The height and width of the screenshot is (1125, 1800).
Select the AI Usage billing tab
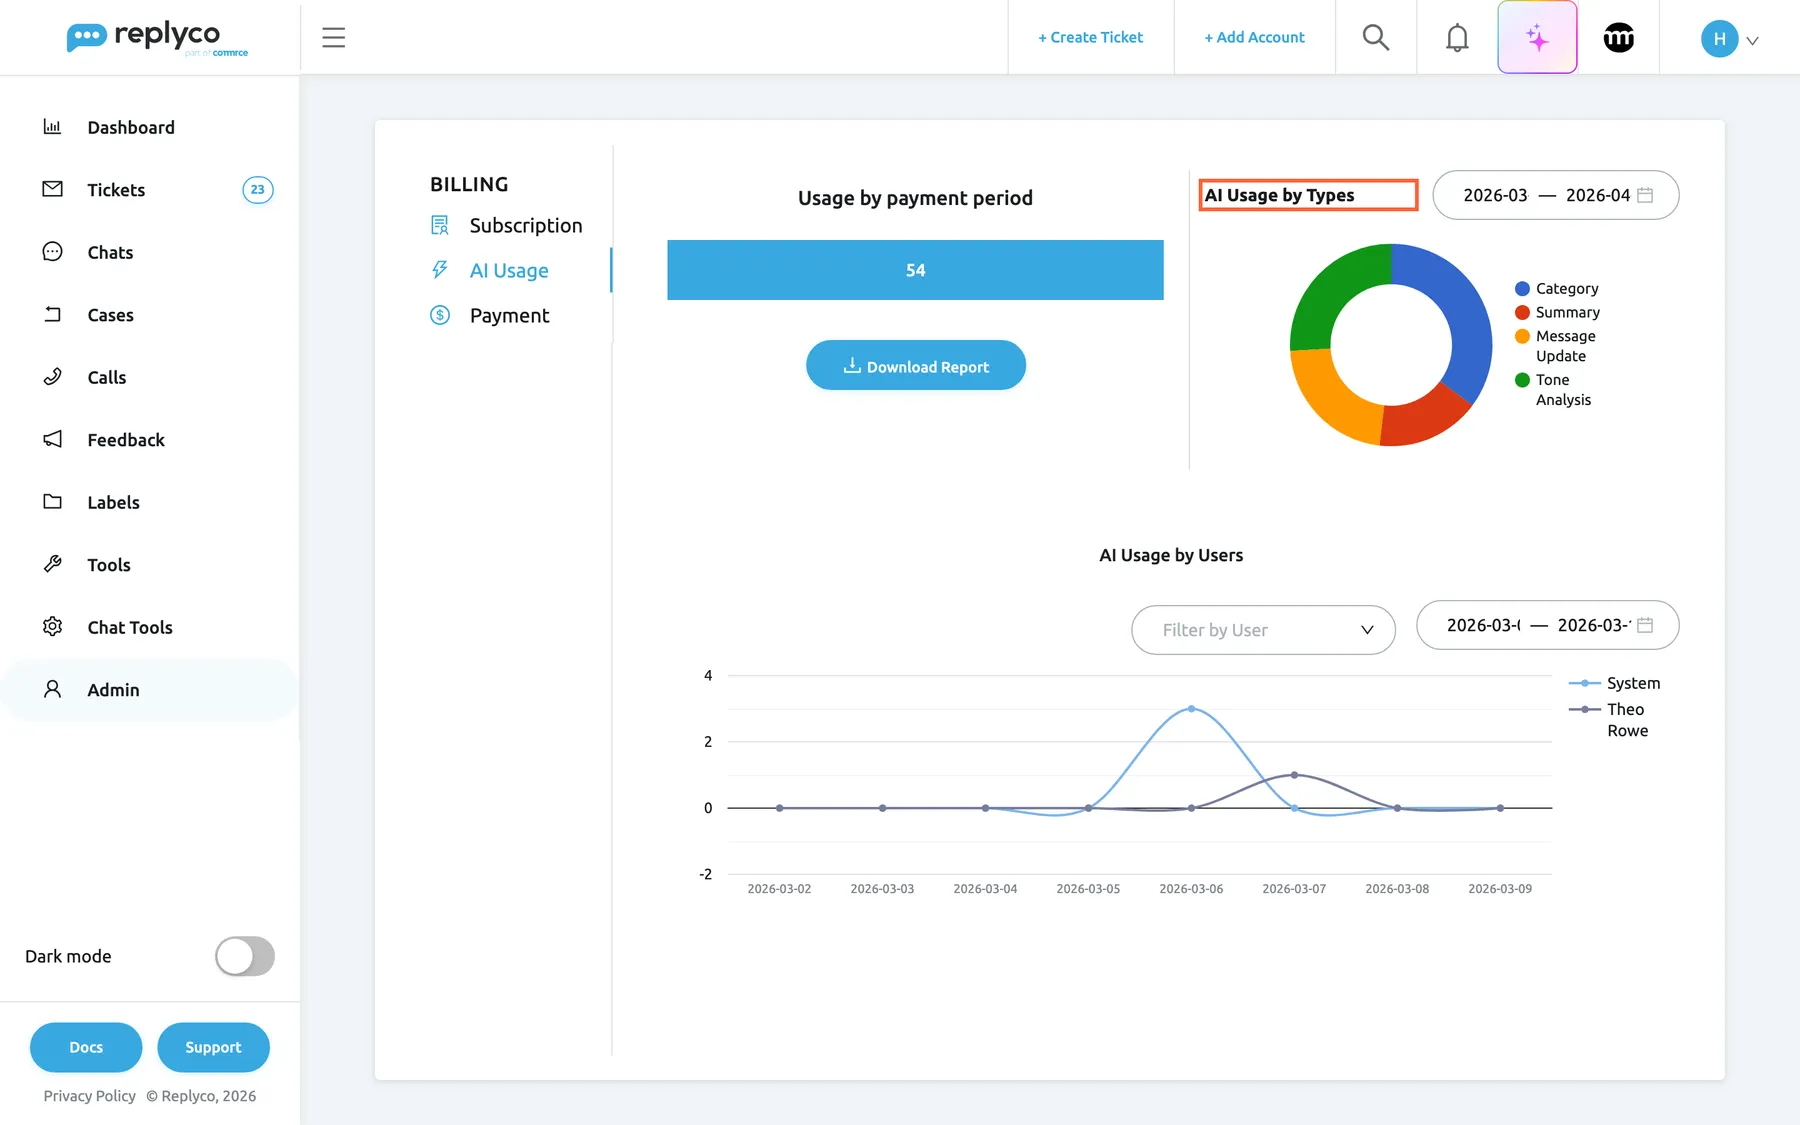(490, 270)
